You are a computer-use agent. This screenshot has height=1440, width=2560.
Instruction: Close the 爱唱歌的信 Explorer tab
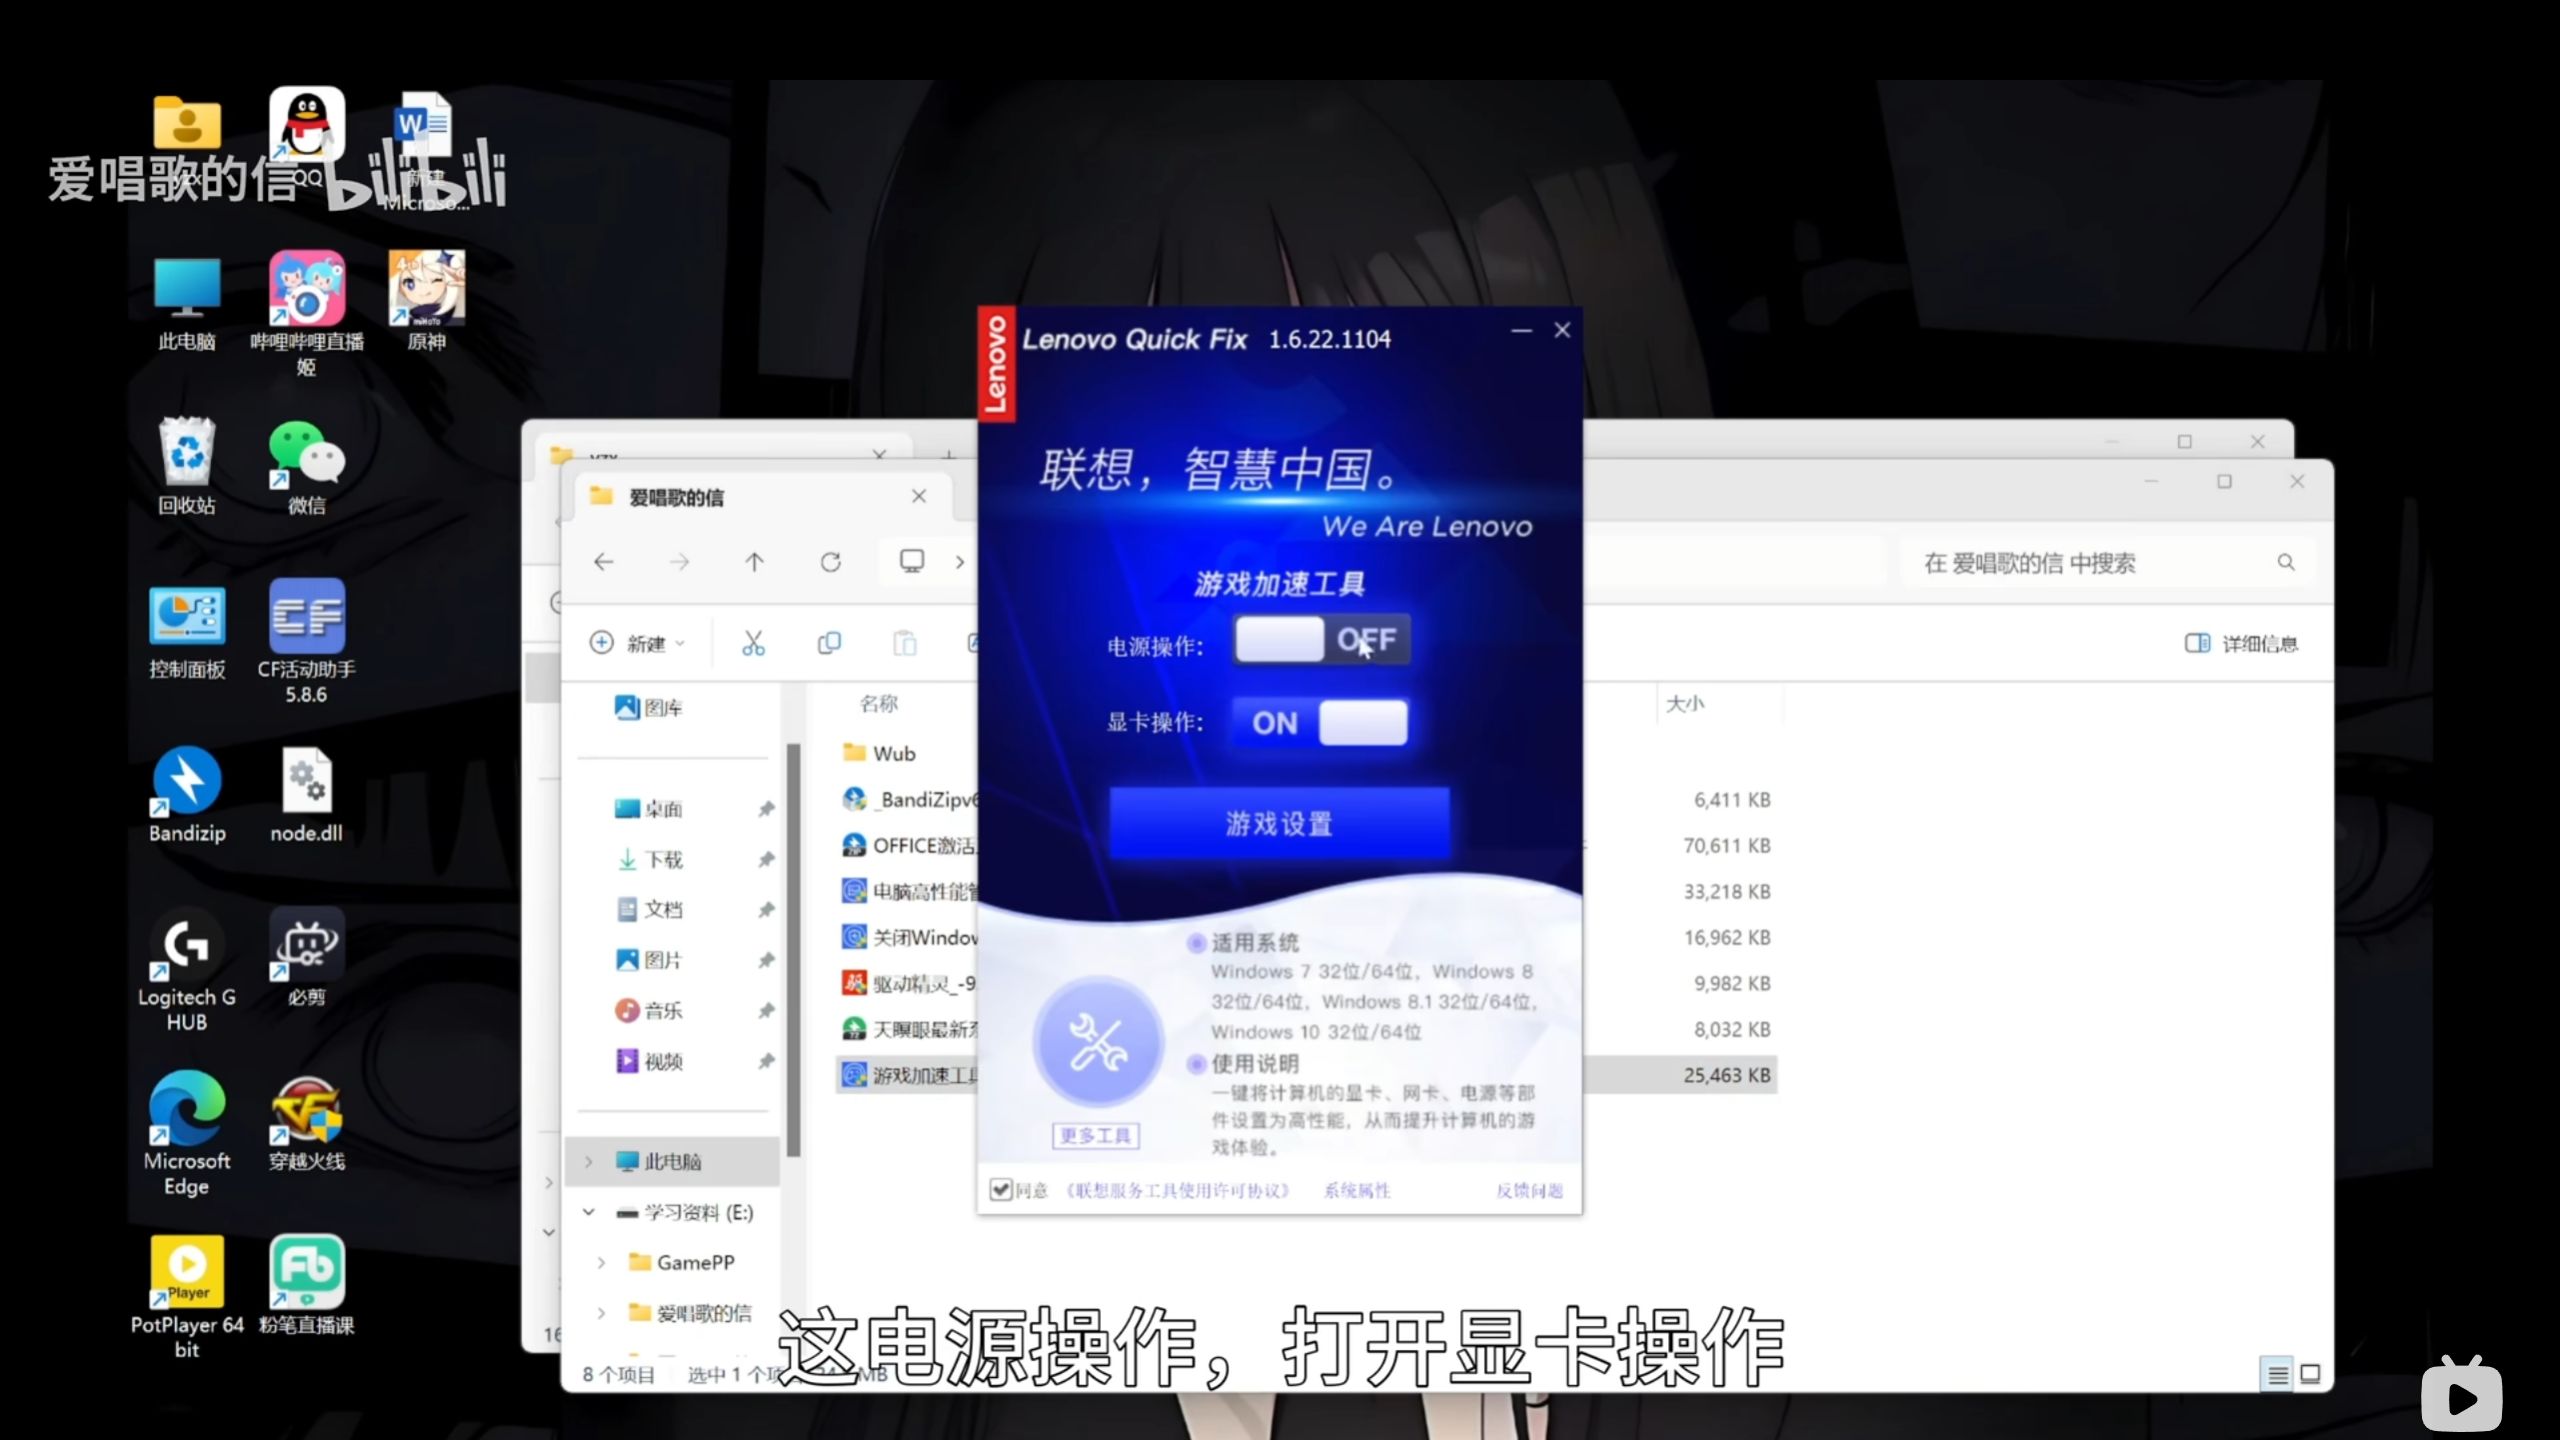point(919,496)
